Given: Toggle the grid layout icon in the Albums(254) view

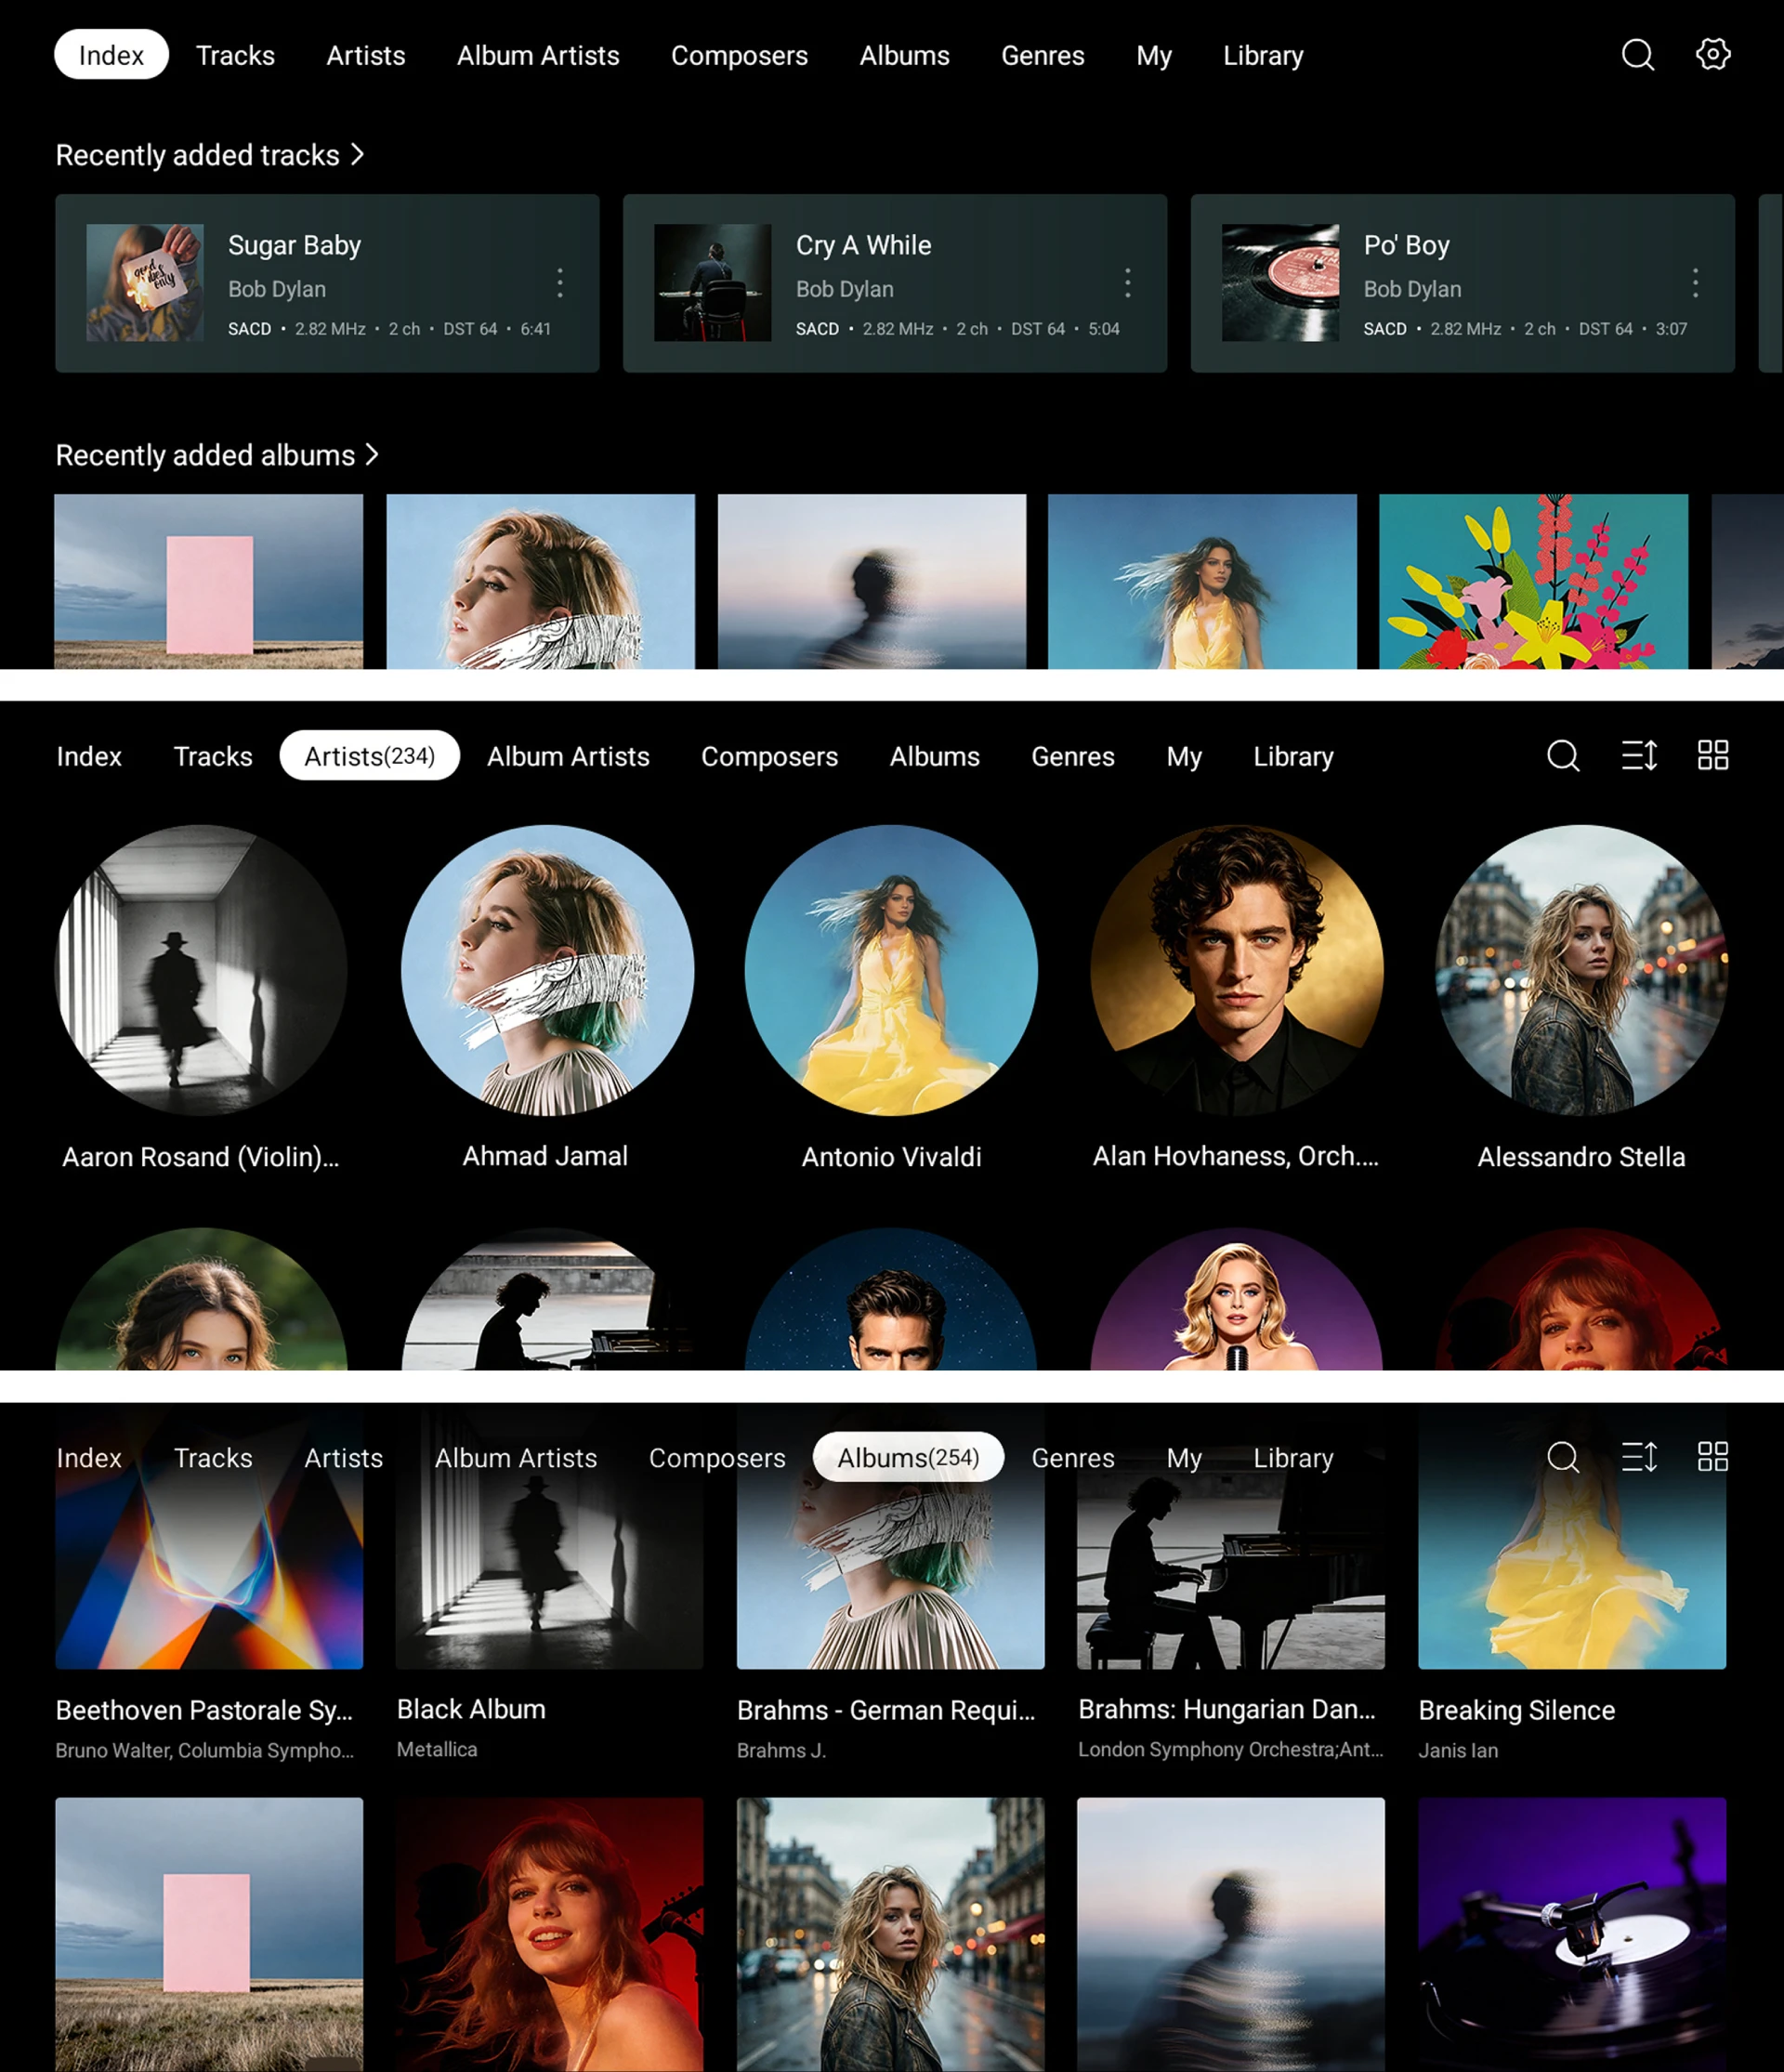Looking at the screenshot, I should click(1713, 1457).
